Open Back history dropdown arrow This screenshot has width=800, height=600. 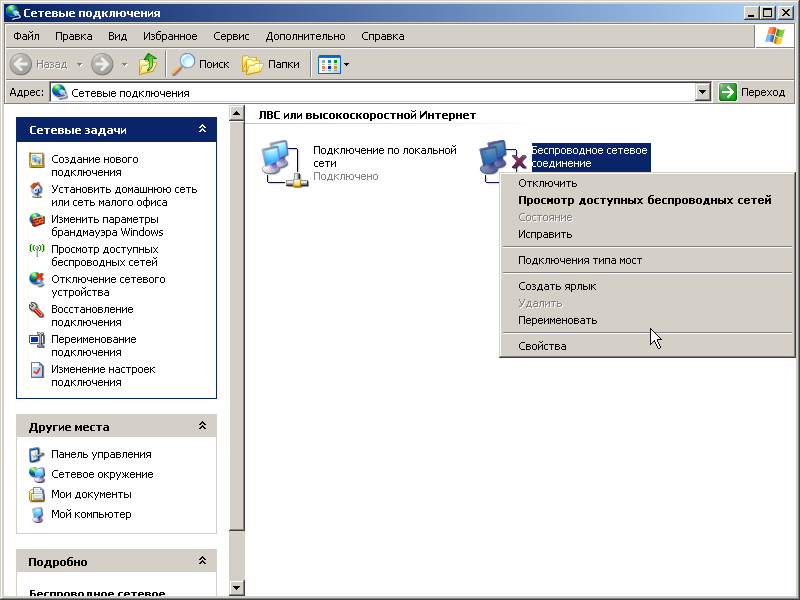[x=79, y=65]
